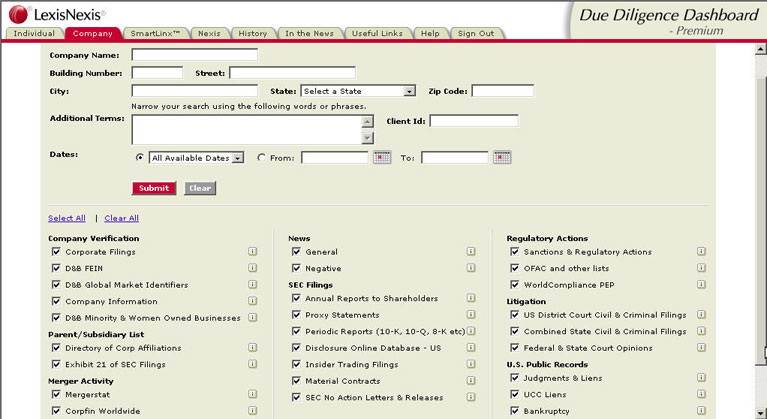This screenshot has width=767, height=419.
Task: Switch to In the News tab
Action: click(309, 33)
